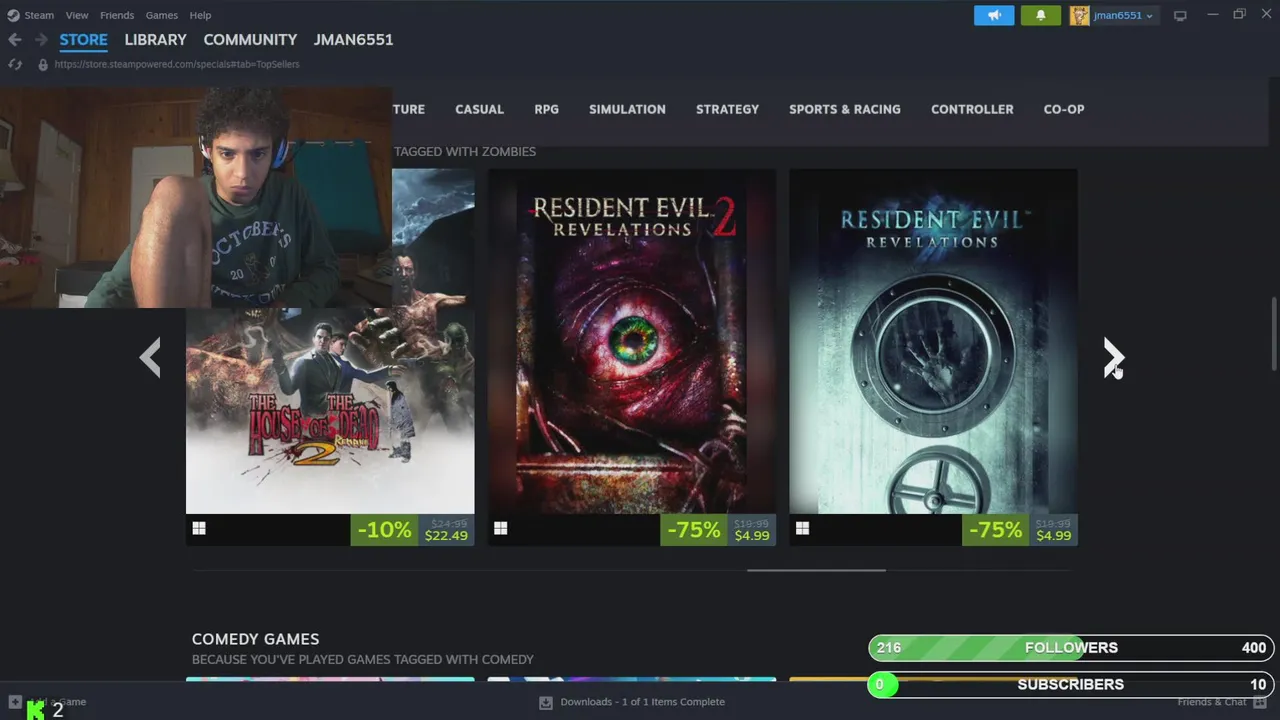Open the CASUAL category
This screenshot has width=1280, height=720.
479,109
